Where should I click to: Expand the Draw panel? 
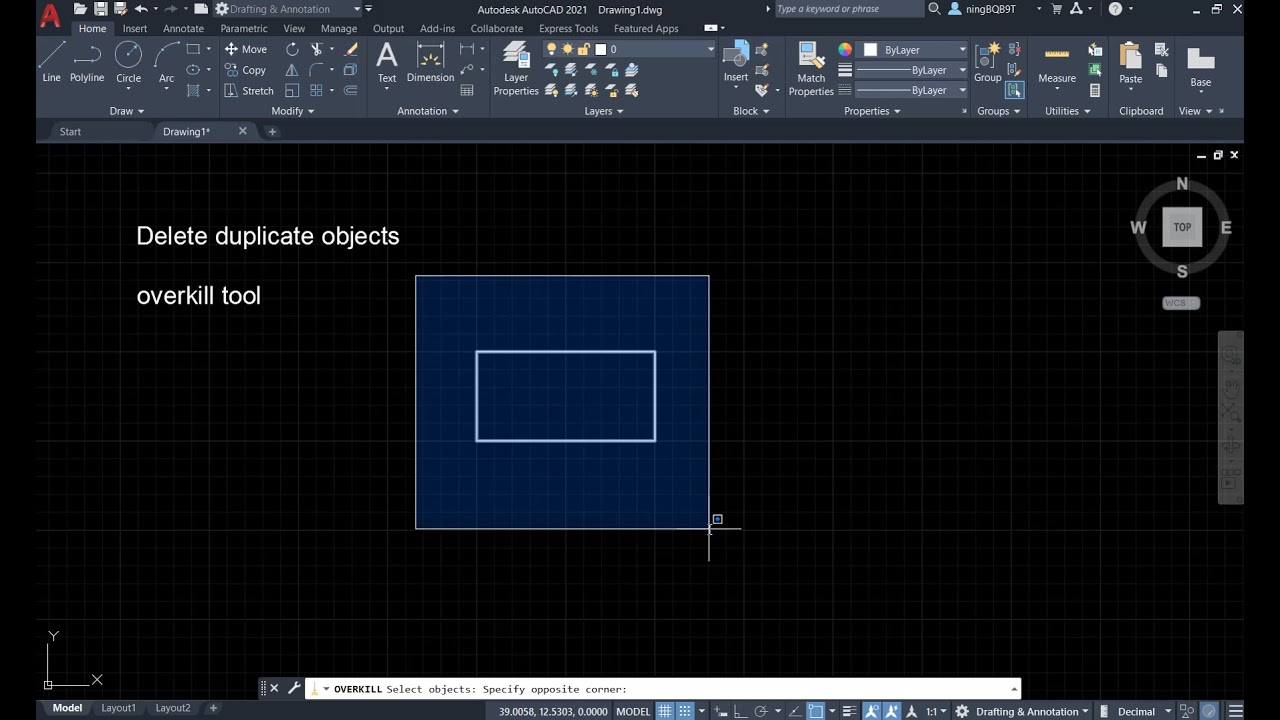point(127,111)
